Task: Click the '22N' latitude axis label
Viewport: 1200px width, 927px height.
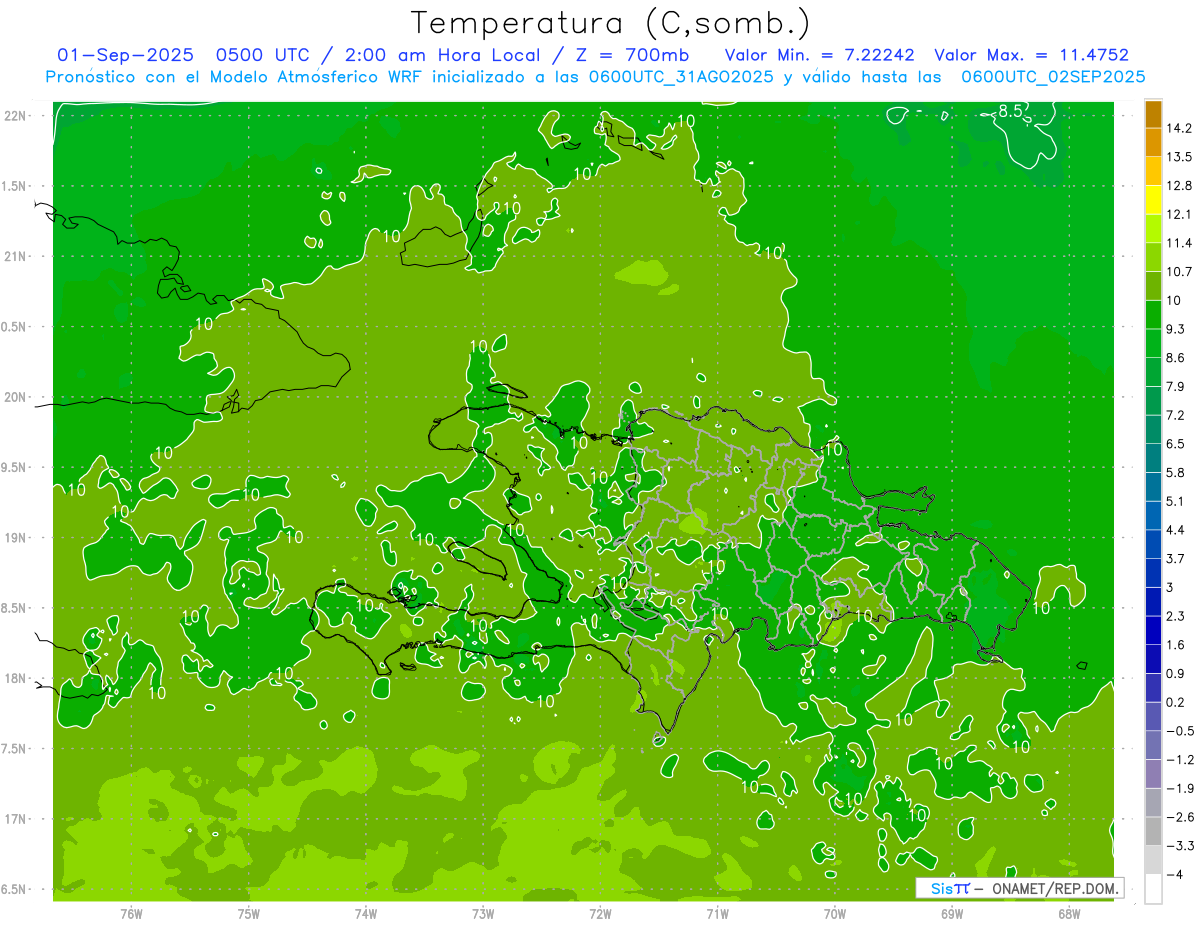Action: 15,115
